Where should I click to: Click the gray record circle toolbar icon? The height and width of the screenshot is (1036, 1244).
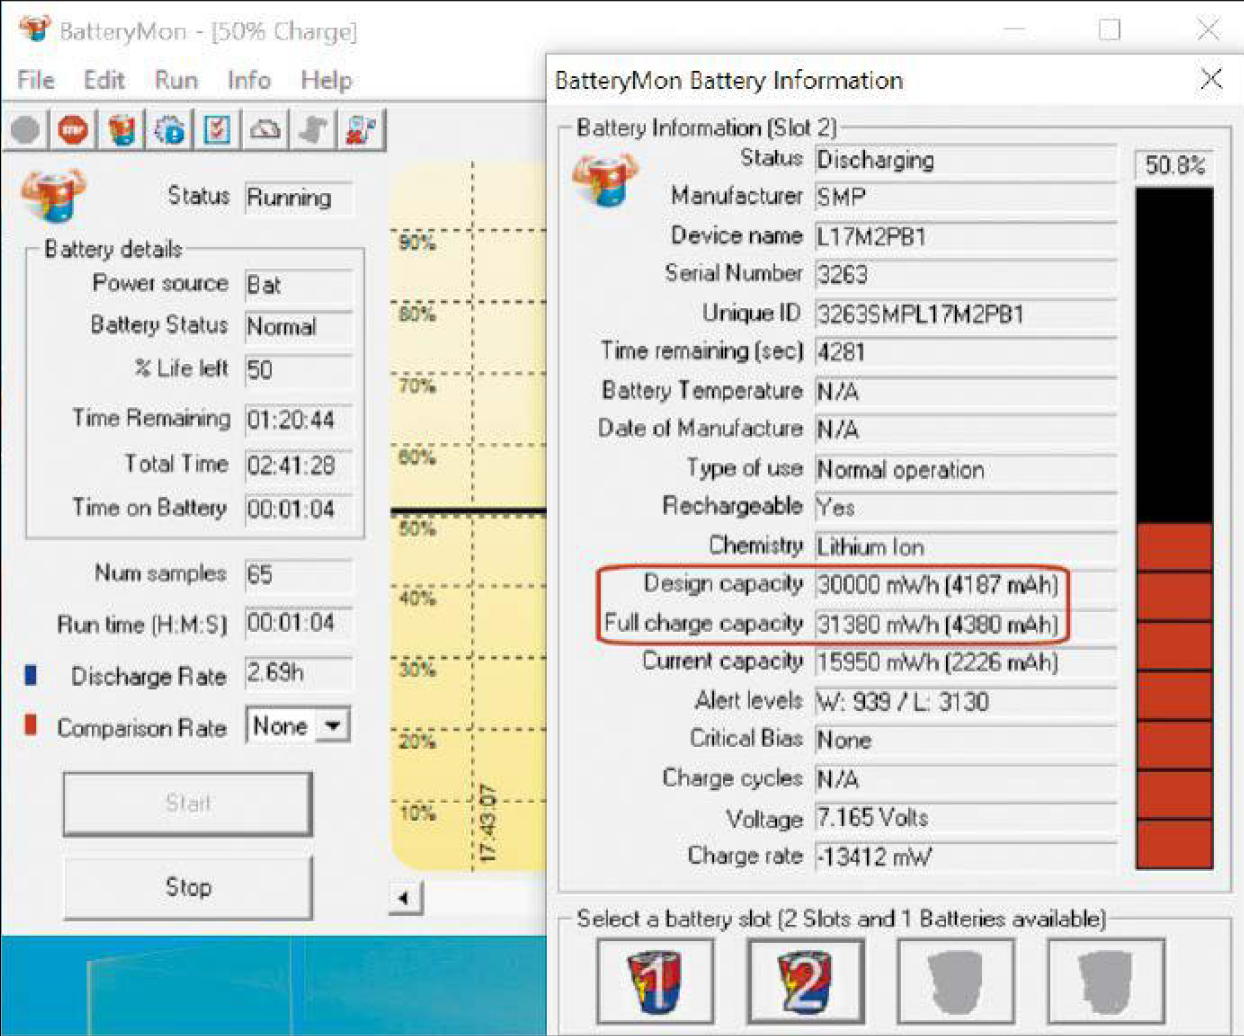[x=26, y=129]
